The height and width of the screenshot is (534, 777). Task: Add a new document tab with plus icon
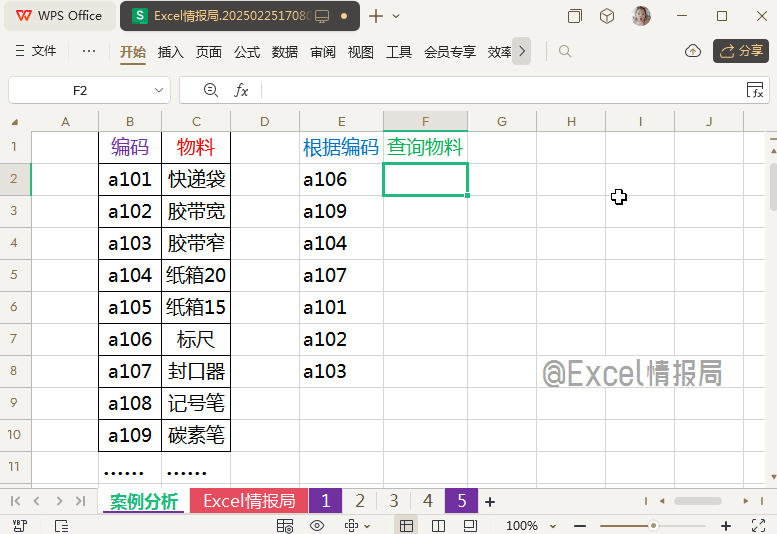(x=376, y=16)
